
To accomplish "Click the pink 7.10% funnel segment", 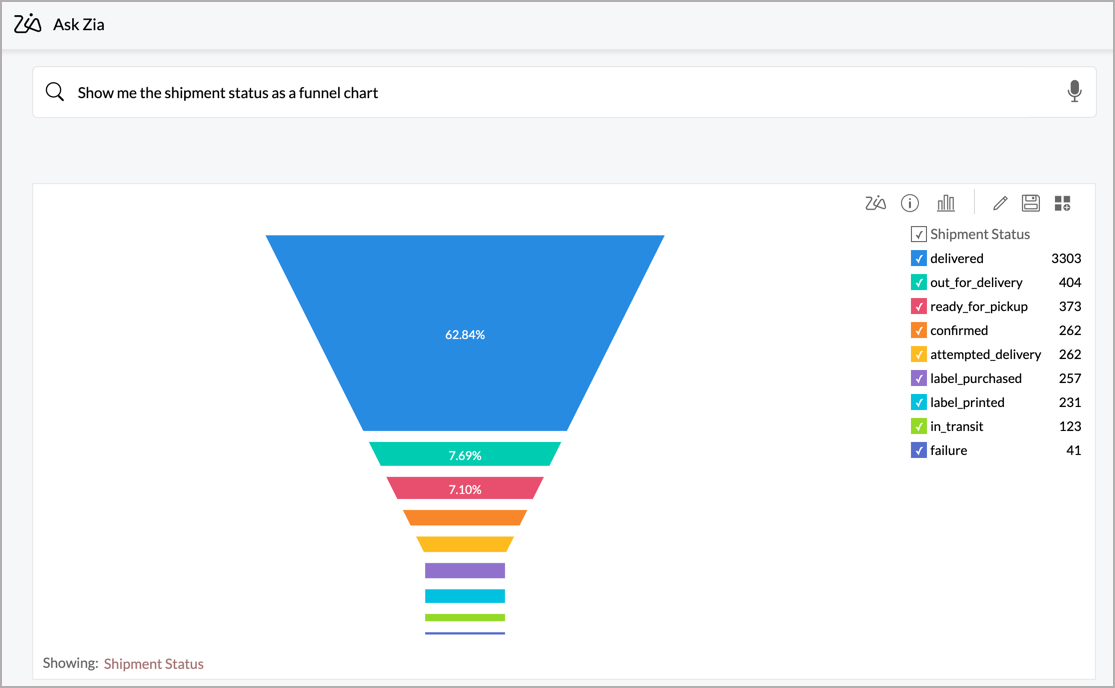I will pos(465,489).
